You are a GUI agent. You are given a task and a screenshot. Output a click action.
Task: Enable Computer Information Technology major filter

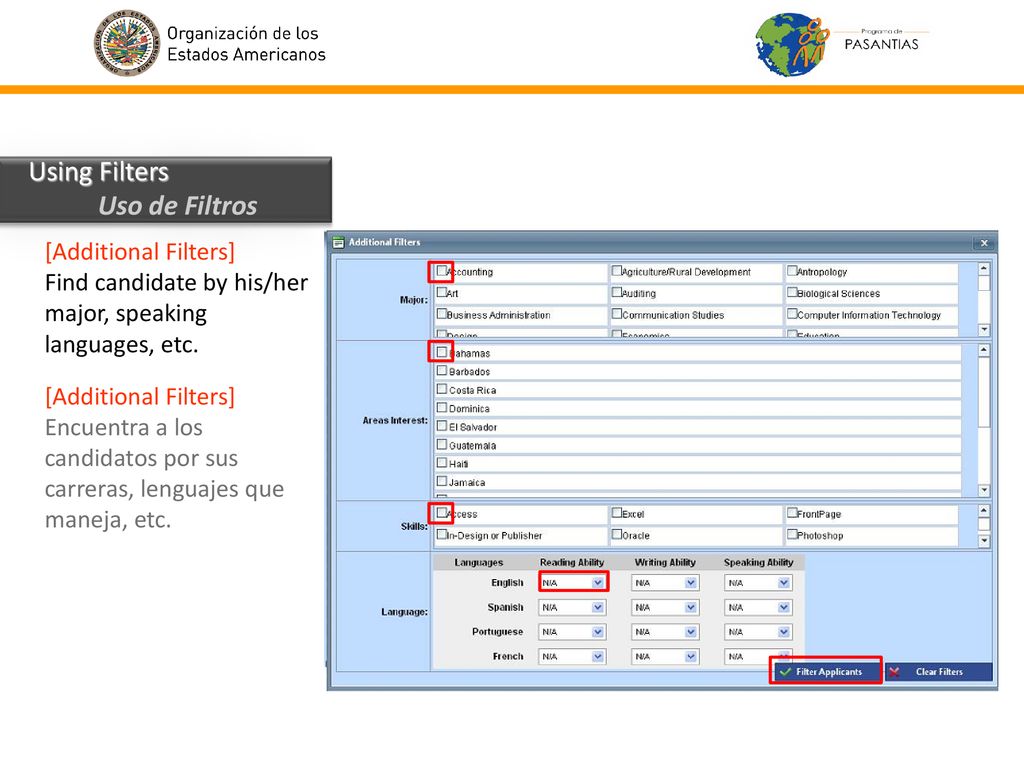[792, 313]
